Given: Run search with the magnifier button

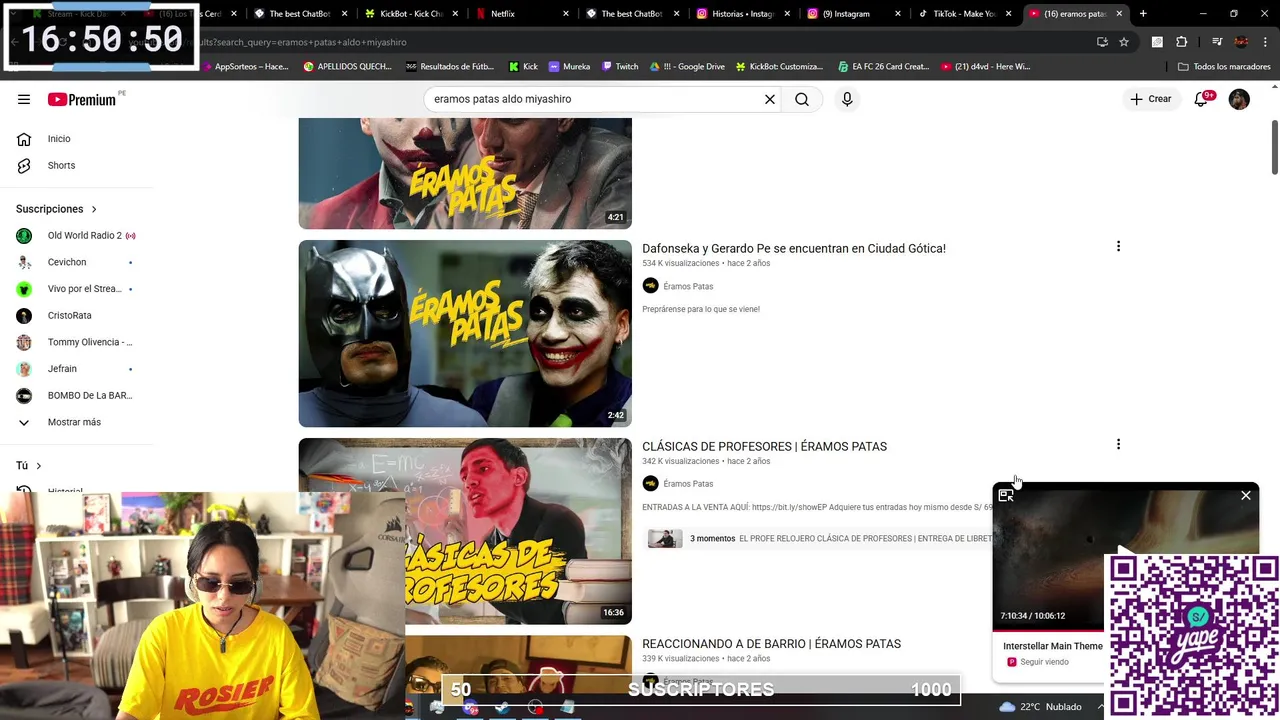Looking at the screenshot, I should point(802,99).
